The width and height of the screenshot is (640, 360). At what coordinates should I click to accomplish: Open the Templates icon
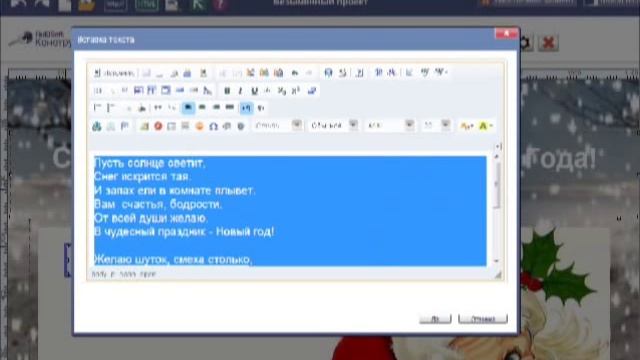(203, 73)
